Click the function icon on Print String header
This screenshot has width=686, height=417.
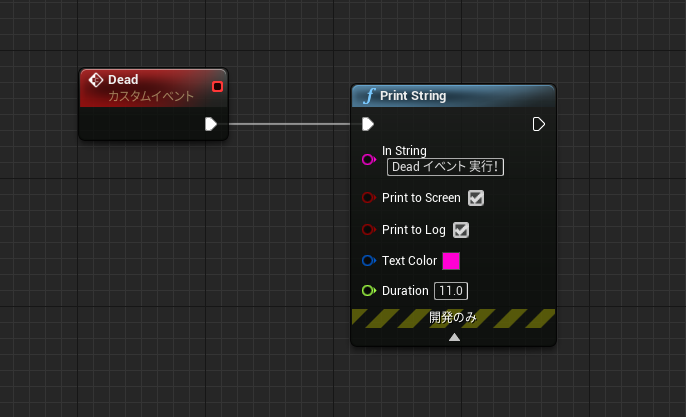point(369,96)
